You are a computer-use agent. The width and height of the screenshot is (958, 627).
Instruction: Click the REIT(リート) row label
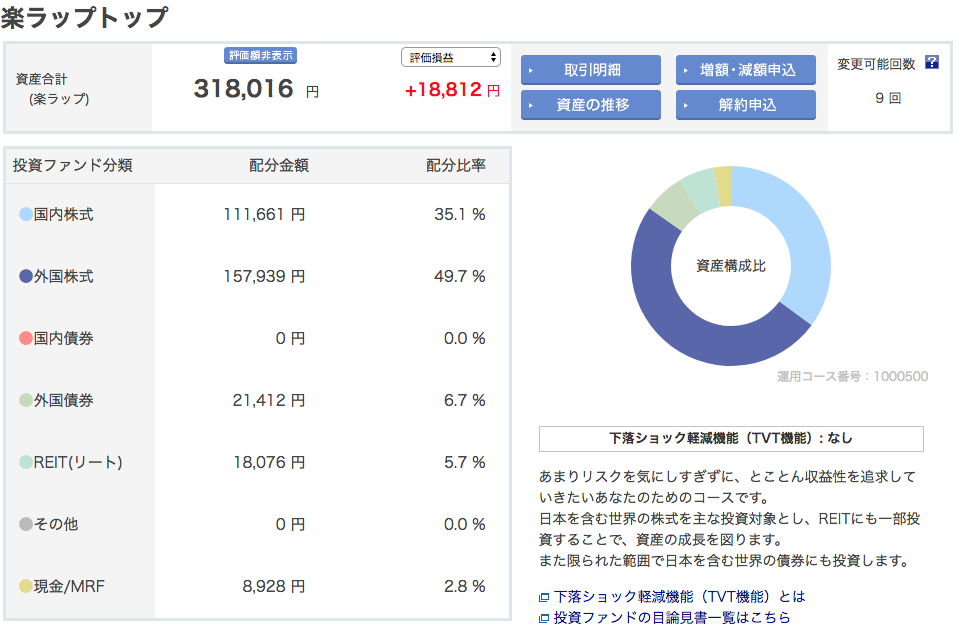78,463
